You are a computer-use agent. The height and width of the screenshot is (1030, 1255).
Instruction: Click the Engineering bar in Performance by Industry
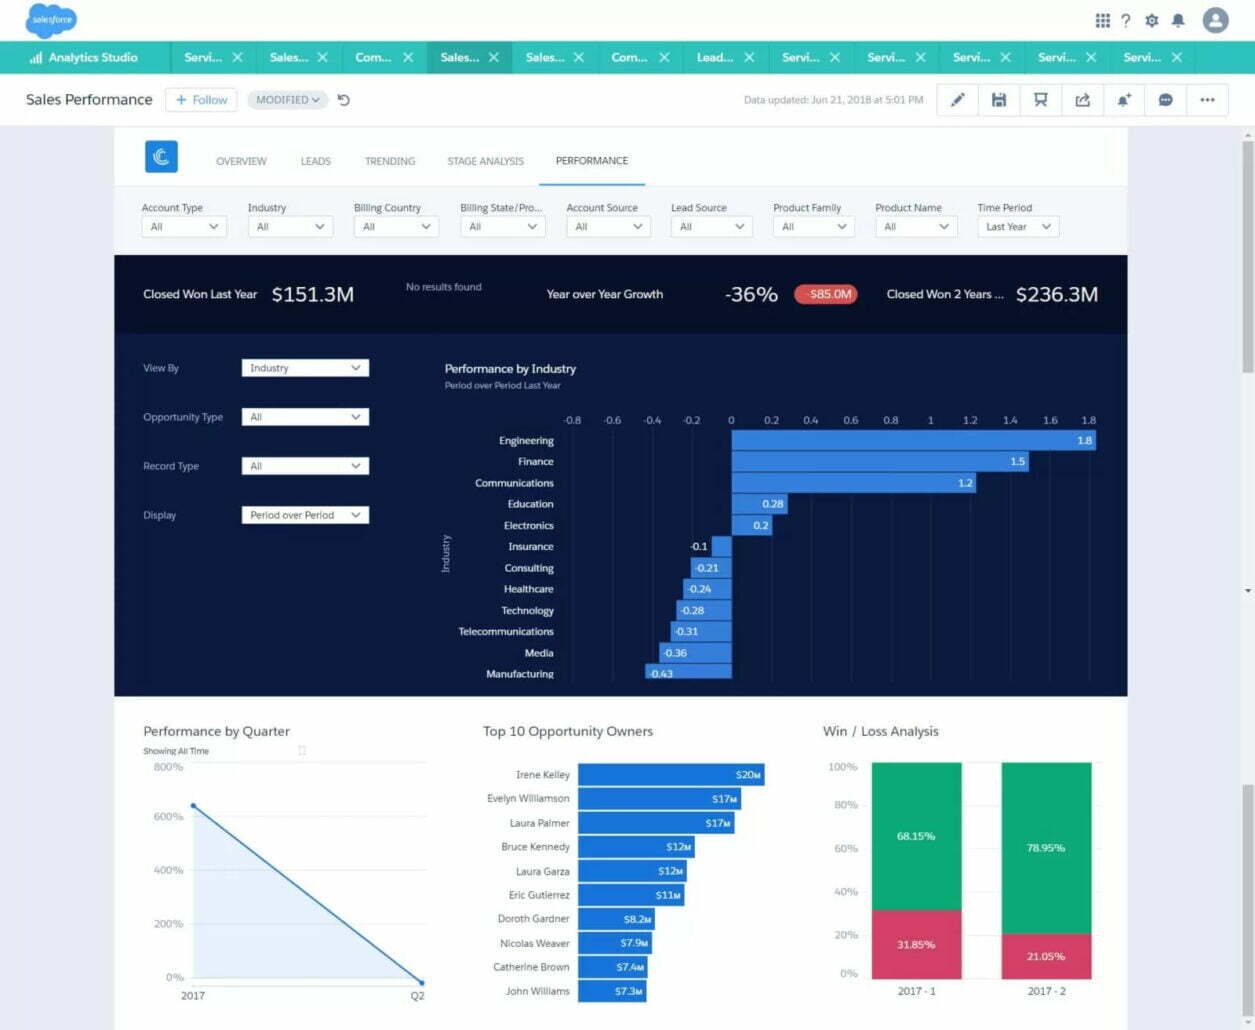pyautogui.click(x=910, y=440)
